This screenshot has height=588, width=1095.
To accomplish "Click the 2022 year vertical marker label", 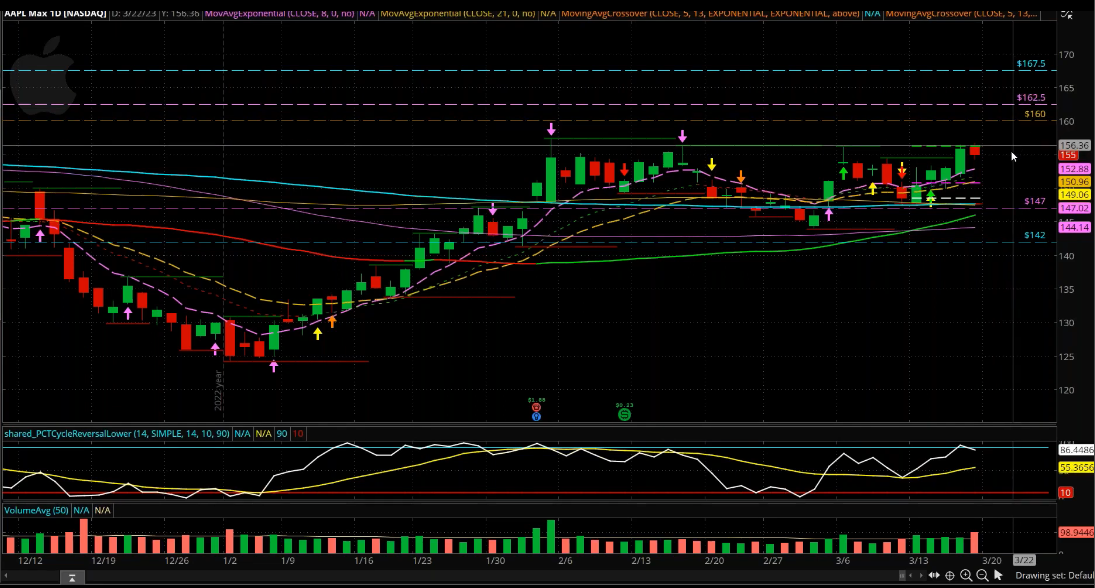I will 218,391.
